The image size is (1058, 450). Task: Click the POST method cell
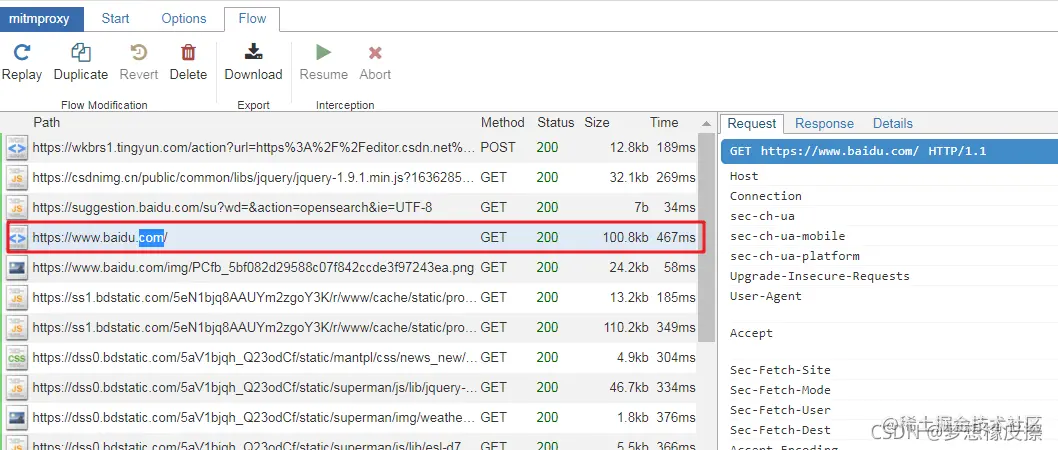(498, 147)
